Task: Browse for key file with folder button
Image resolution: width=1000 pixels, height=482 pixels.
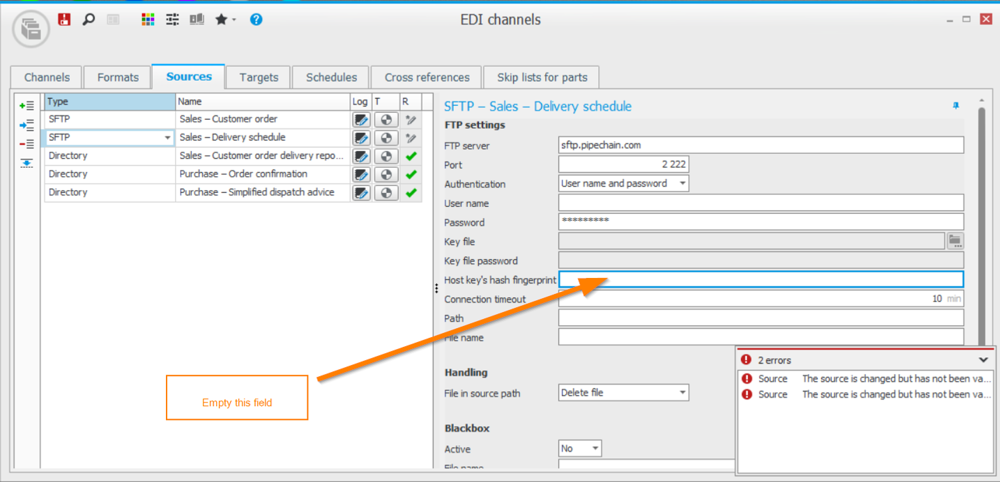Action: [x=955, y=240]
